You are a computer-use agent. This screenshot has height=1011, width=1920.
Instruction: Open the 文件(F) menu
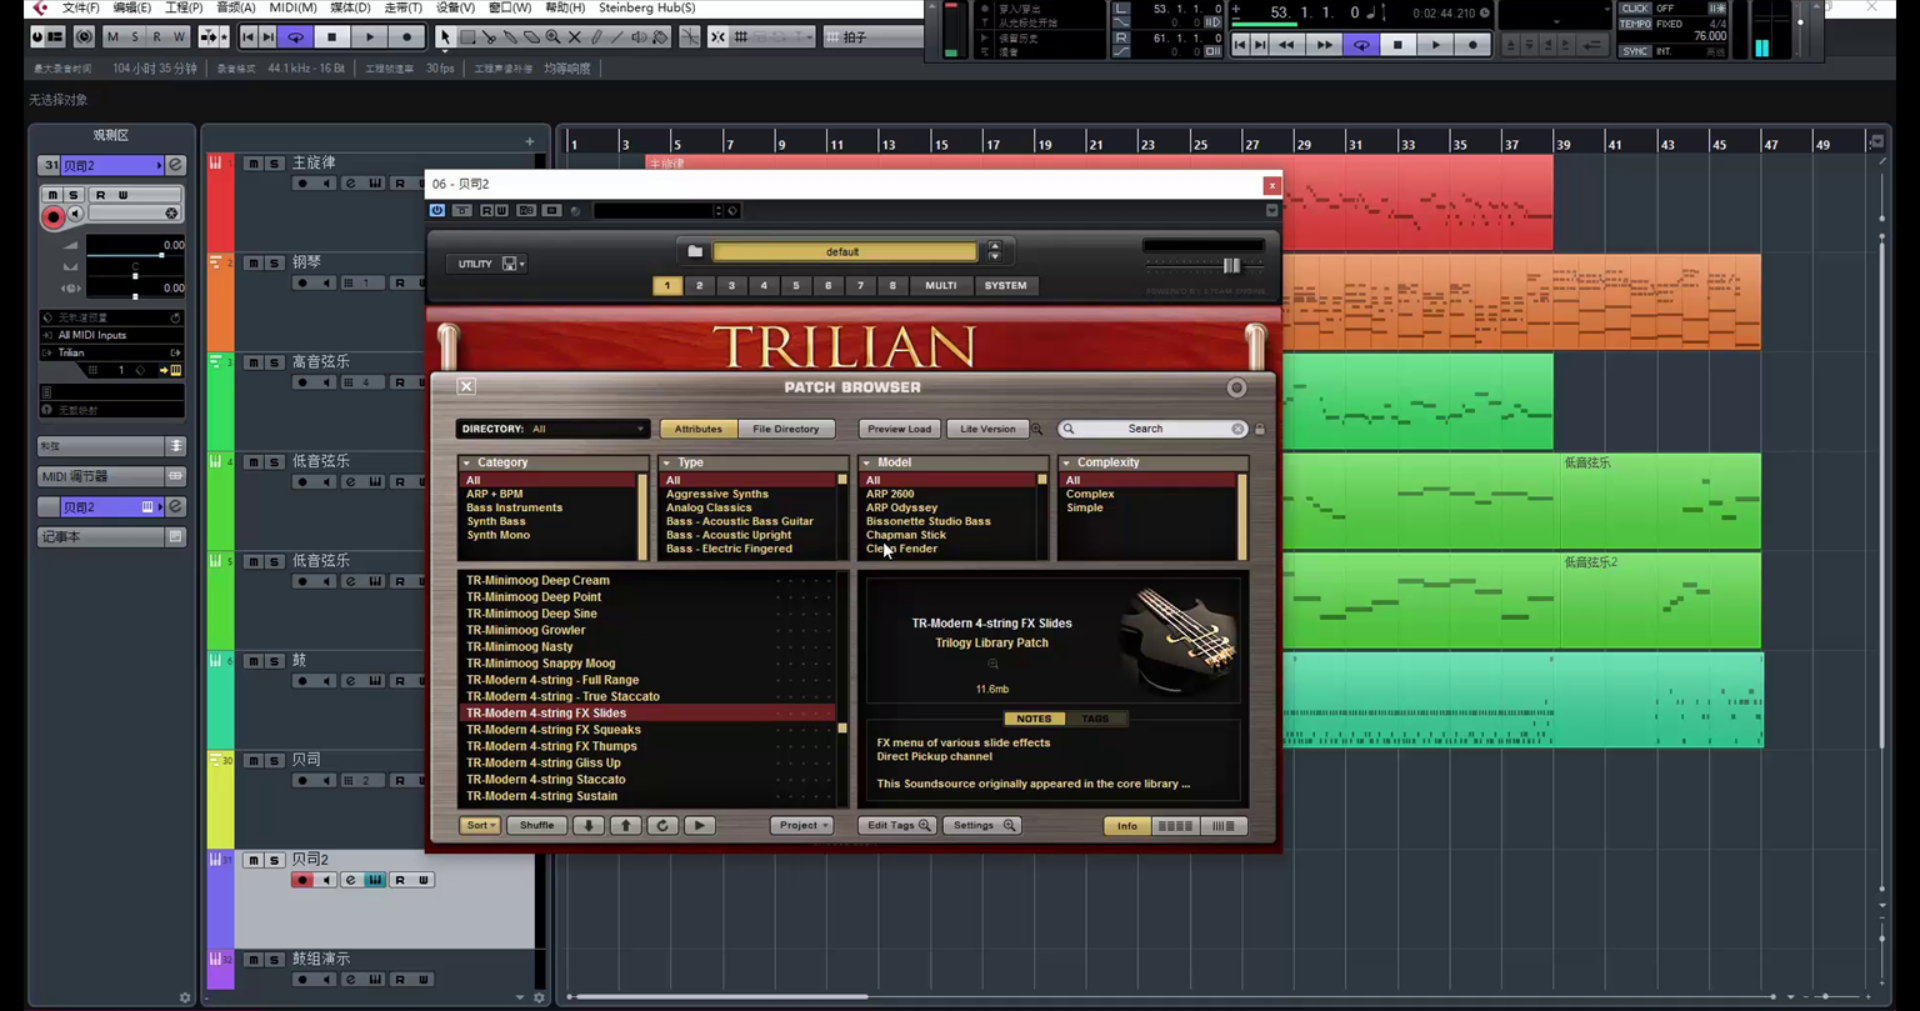[80, 8]
